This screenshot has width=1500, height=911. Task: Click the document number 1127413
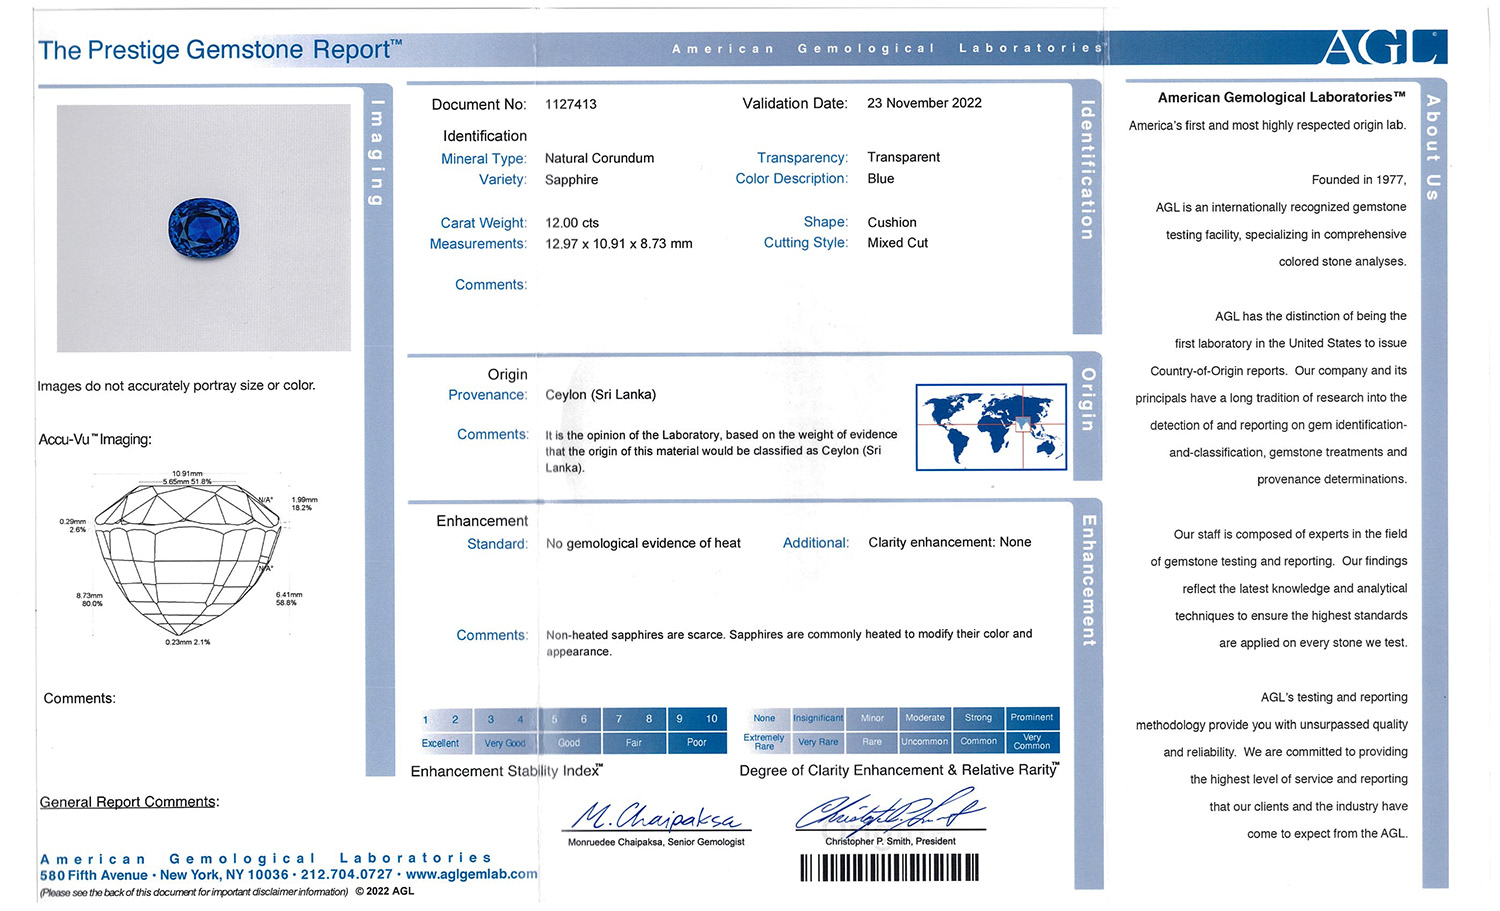click(x=571, y=104)
